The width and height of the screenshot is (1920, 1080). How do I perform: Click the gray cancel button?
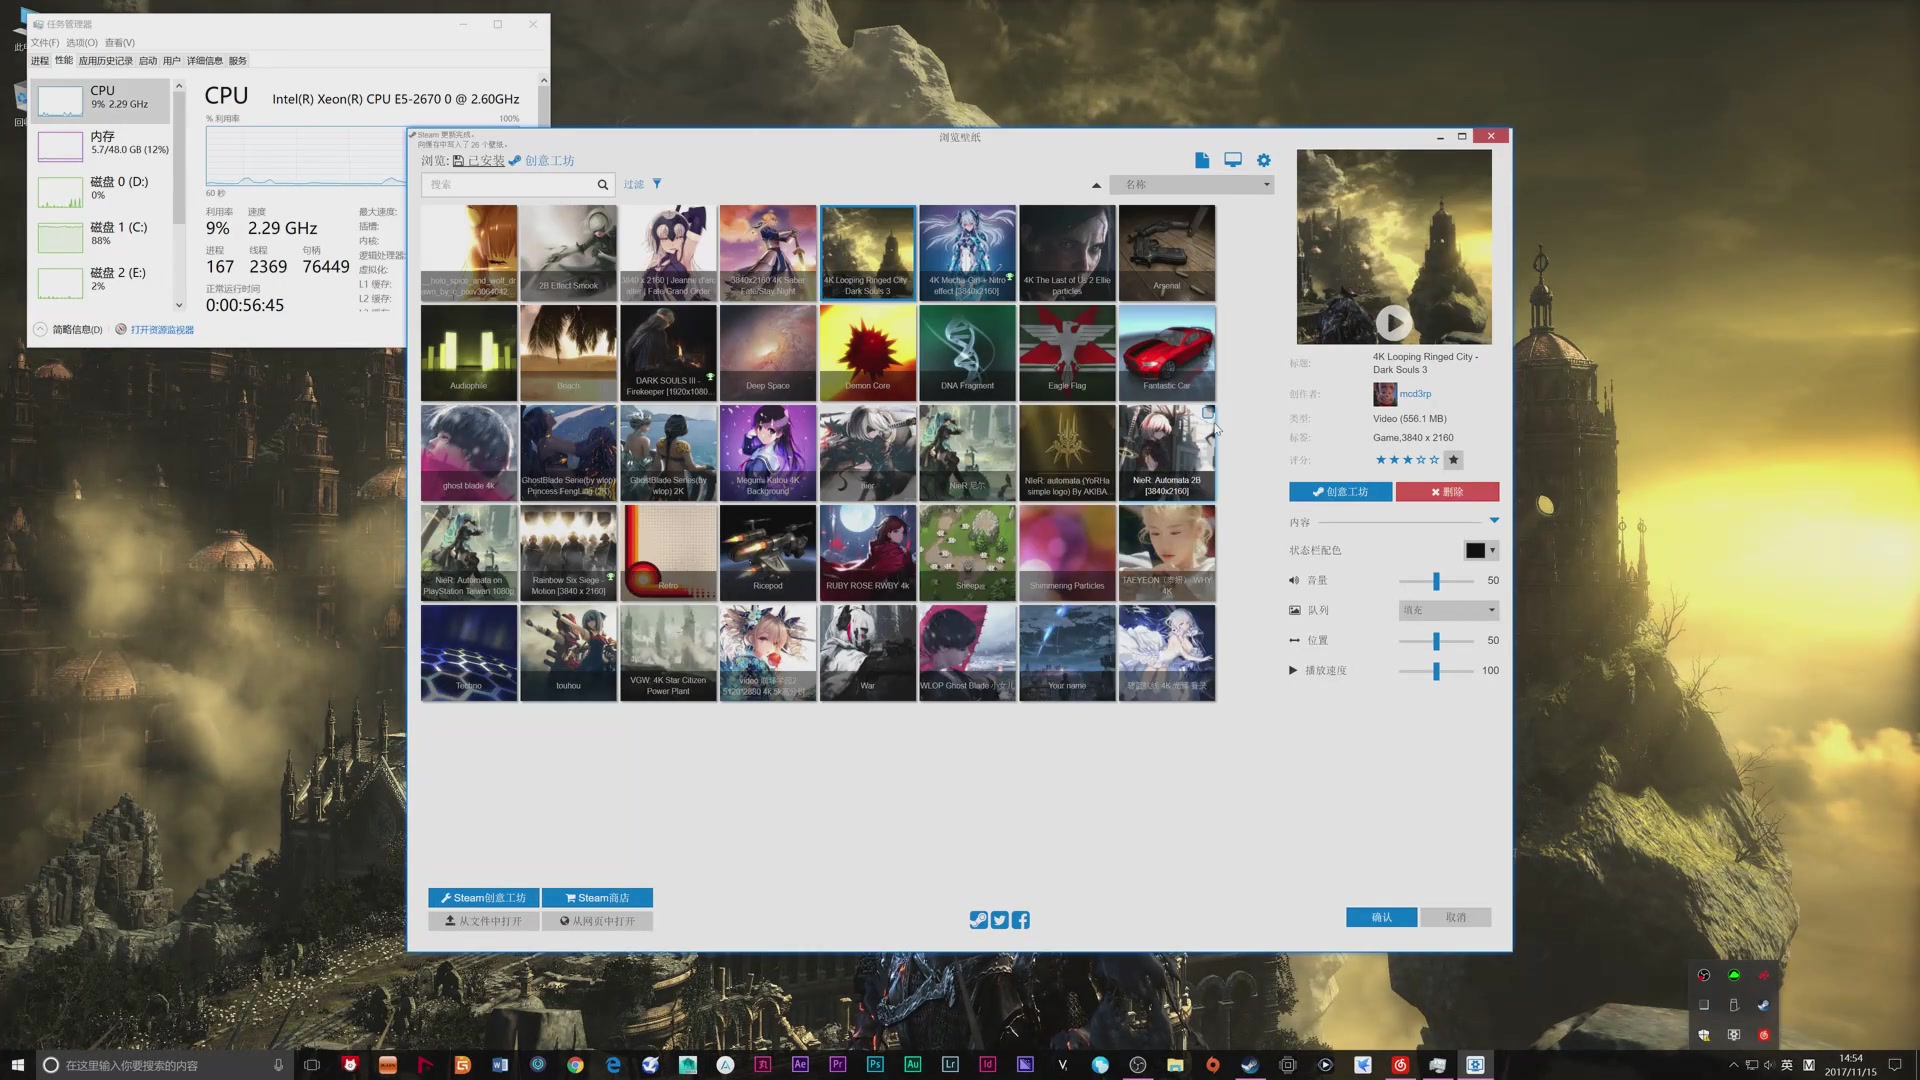pyautogui.click(x=1456, y=917)
